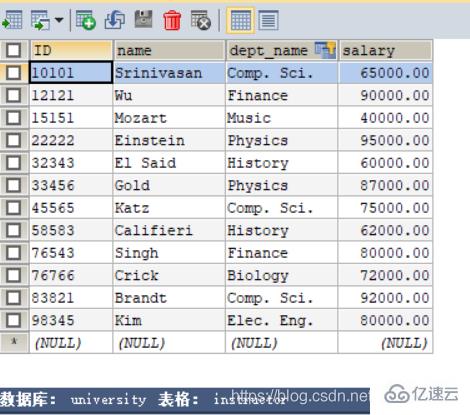
Task: Select the salary cell 75000.00
Action: pyautogui.click(x=385, y=208)
